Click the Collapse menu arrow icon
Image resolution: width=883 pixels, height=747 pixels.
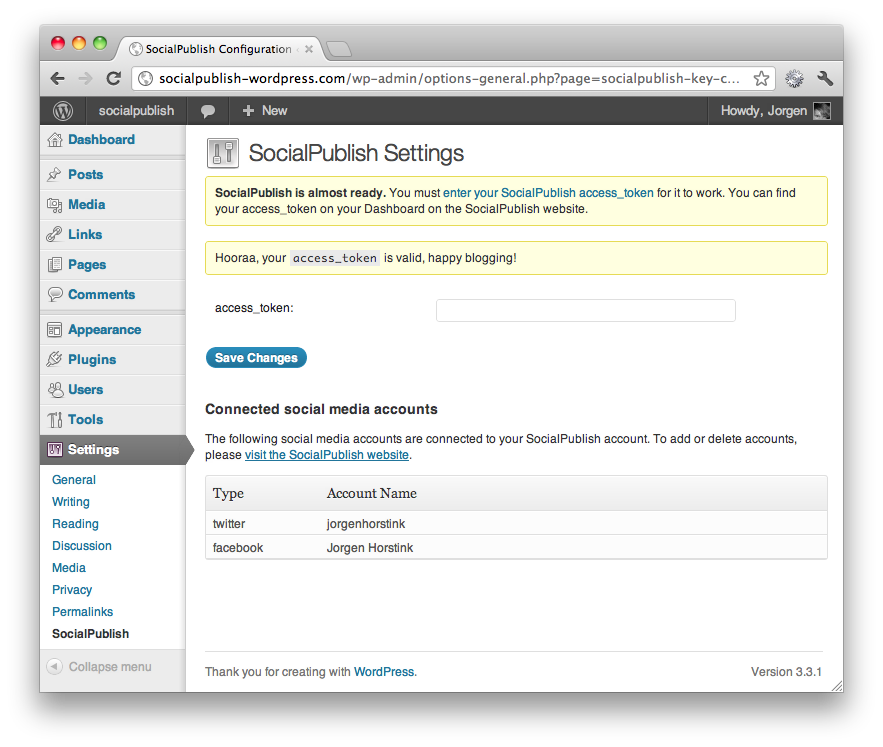coord(55,666)
